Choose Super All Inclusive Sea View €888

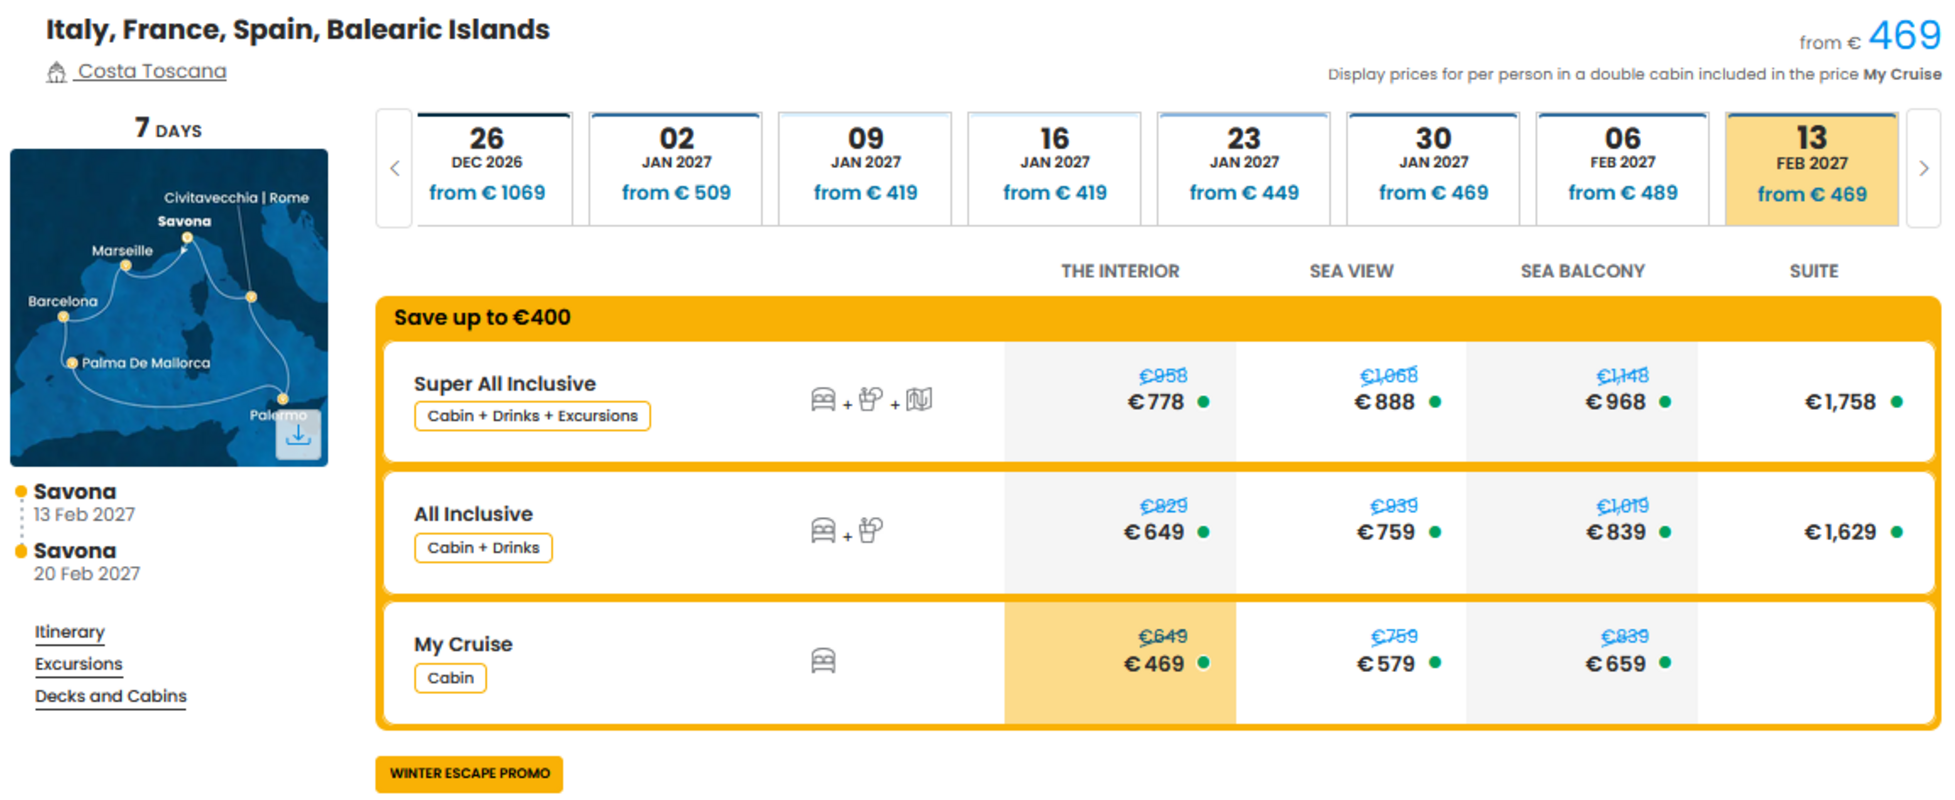1351,402
